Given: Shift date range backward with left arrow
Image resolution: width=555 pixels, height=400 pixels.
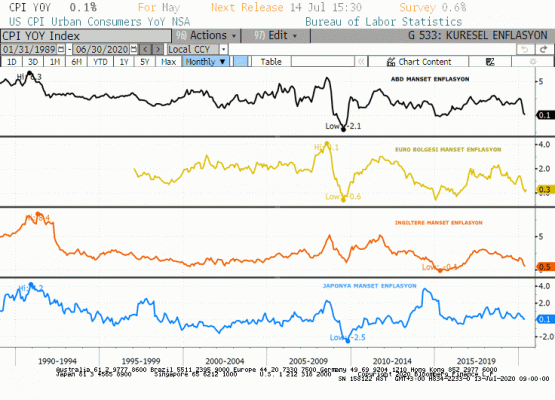Looking at the screenshot, I should point(145,49).
